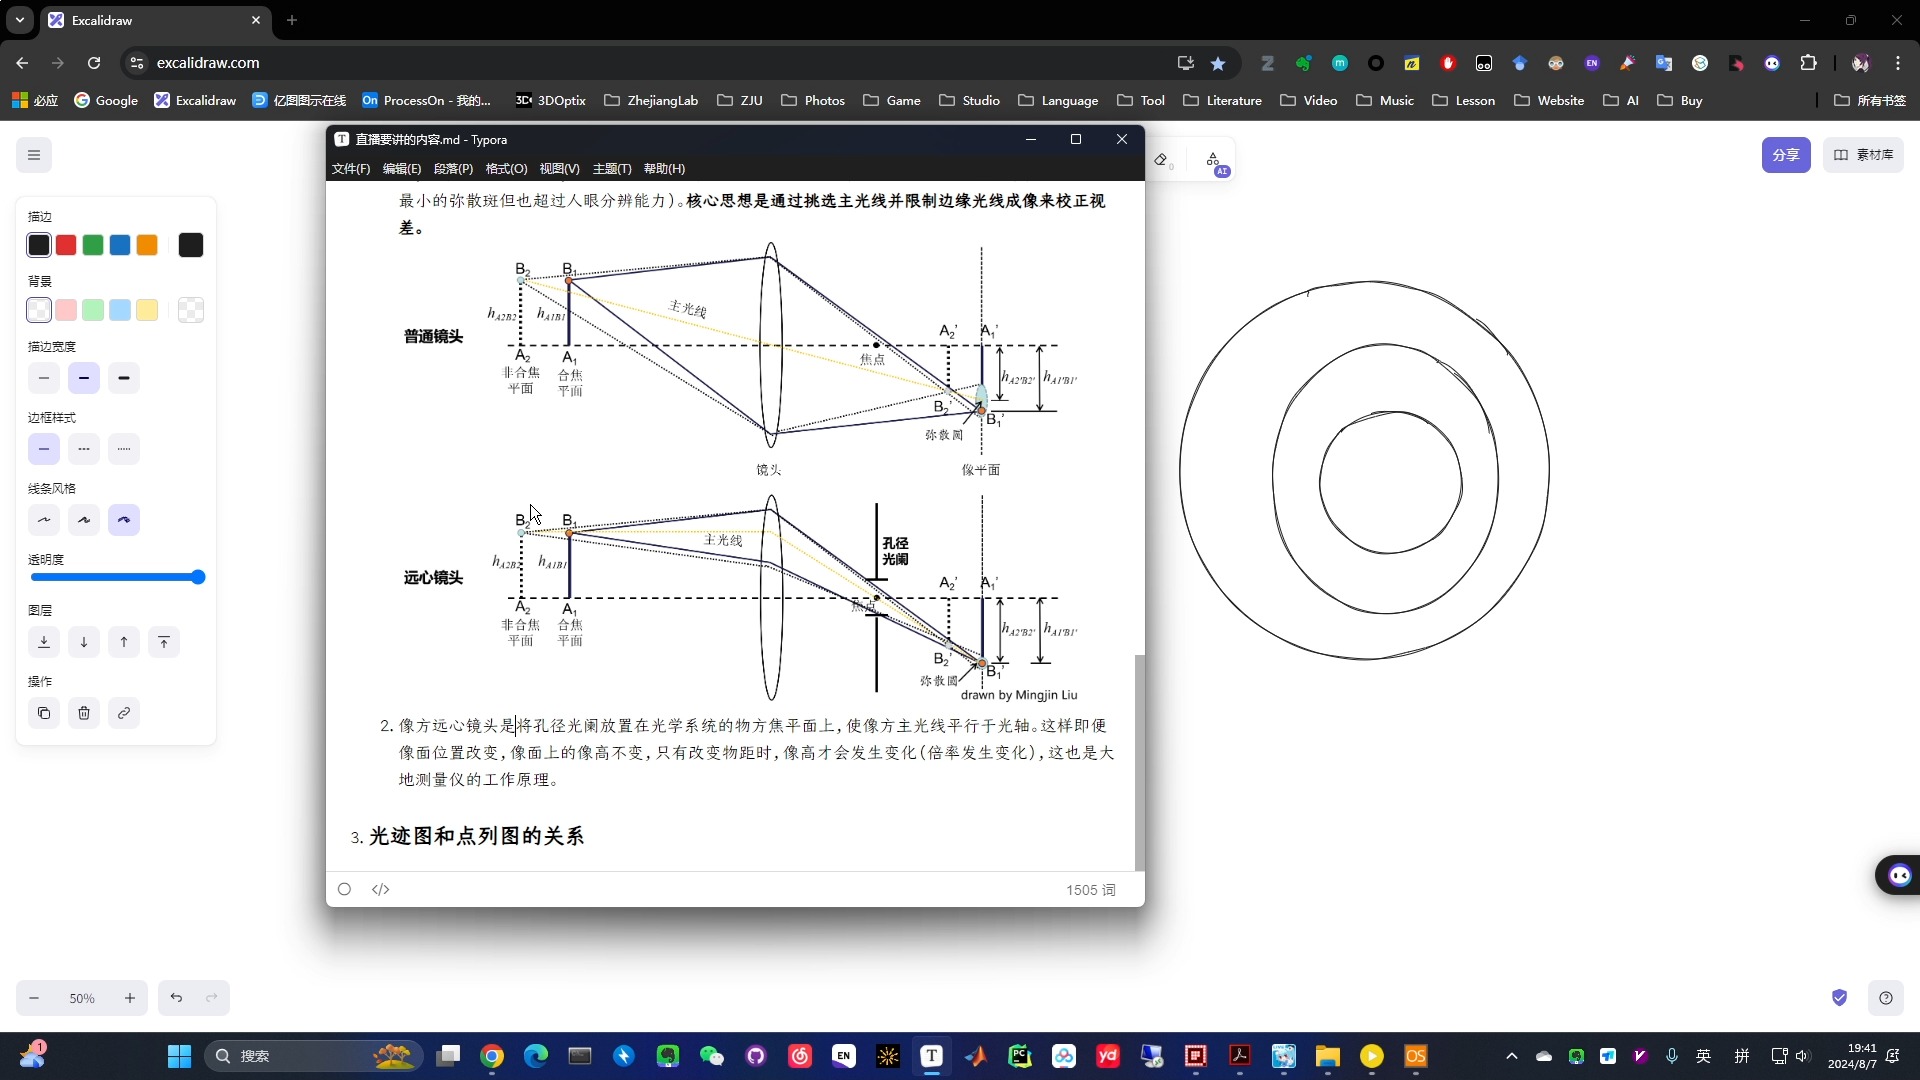Send the element to back in 图层 panel
Viewport: 1920px width, 1080px height.
(44, 641)
